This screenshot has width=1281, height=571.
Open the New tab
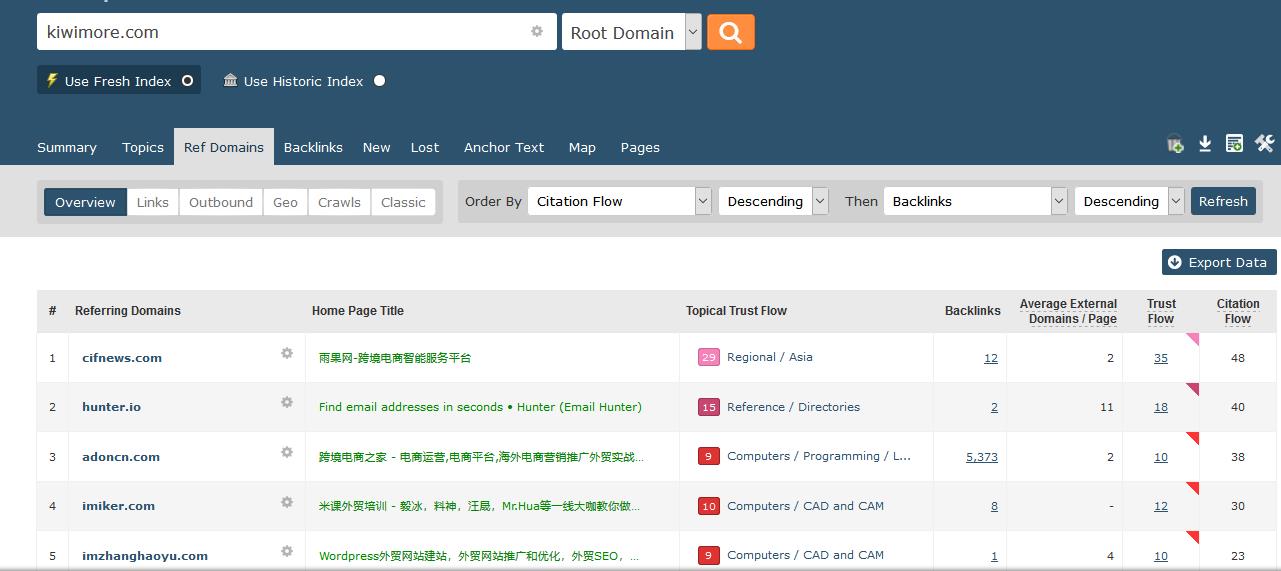[x=376, y=147]
